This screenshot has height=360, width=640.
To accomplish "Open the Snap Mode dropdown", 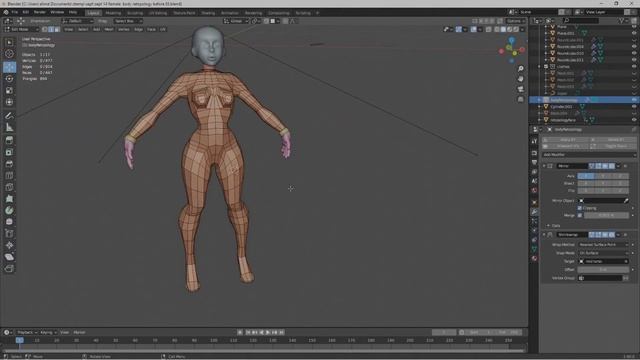I will (x=603, y=253).
